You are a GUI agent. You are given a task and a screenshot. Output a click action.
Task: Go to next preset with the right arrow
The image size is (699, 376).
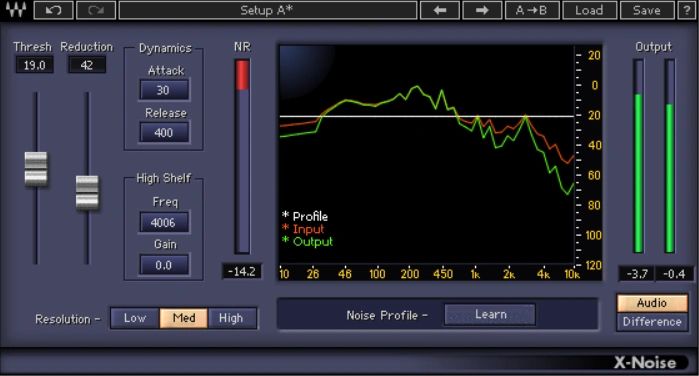point(482,10)
